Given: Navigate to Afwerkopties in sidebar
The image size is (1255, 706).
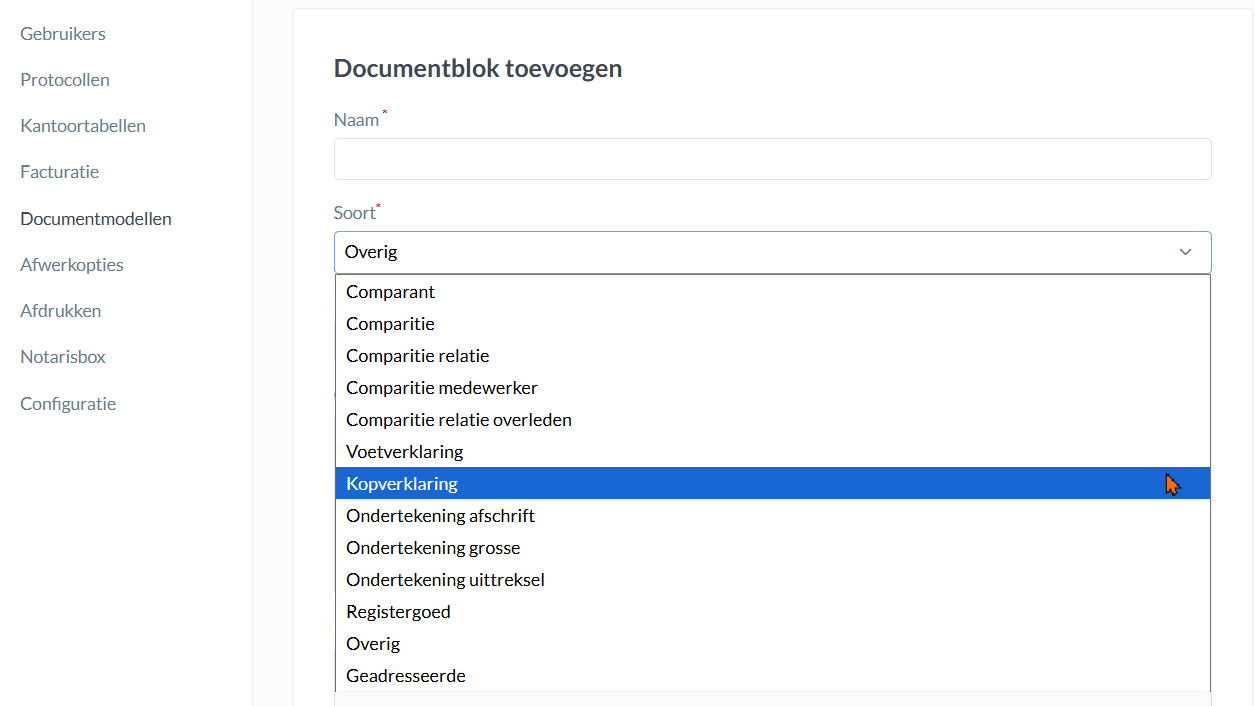Looking at the screenshot, I should click(x=72, y=265).
